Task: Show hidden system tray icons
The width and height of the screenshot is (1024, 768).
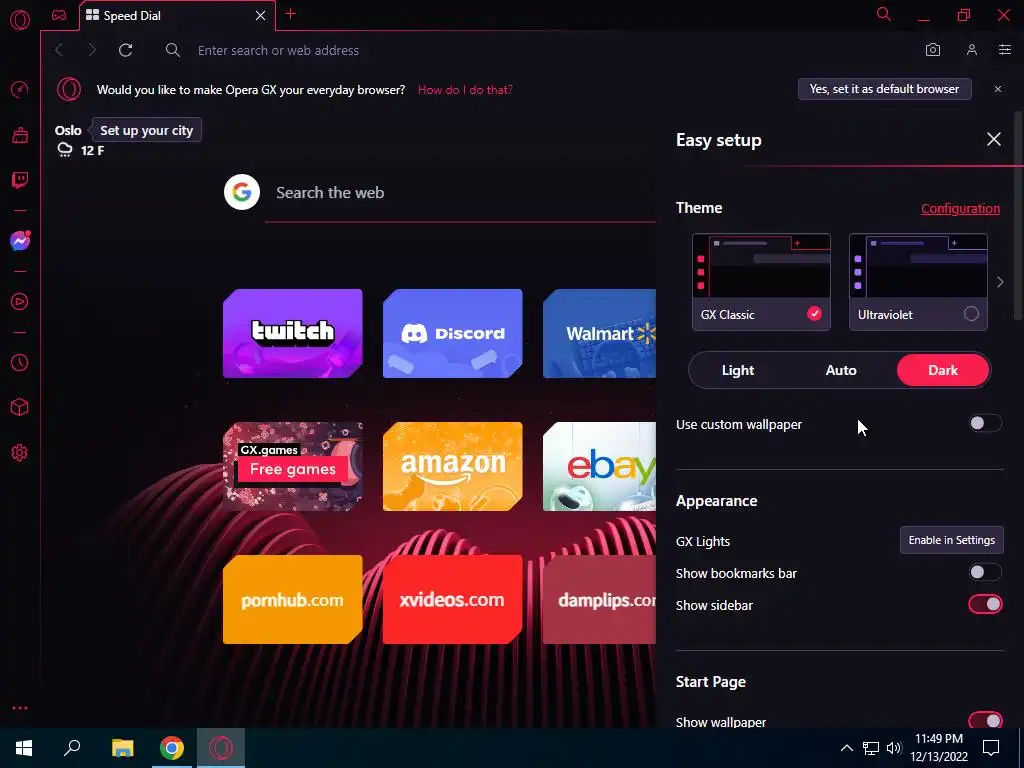Action: [846, 748]
